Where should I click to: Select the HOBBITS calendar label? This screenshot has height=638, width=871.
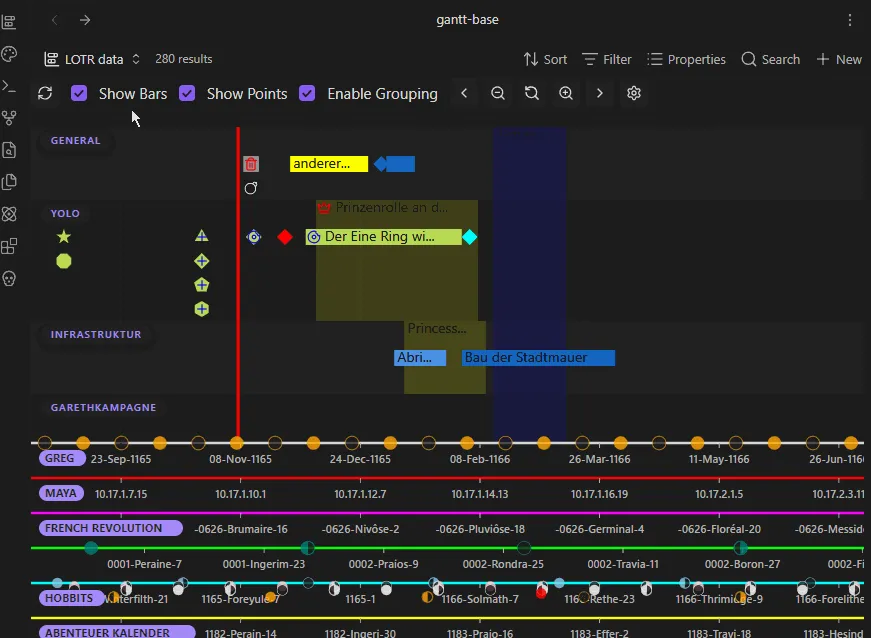(x=72, y=598)
